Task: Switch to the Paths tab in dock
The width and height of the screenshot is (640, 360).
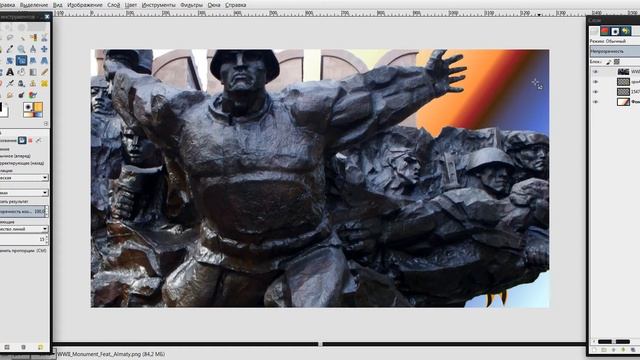Action: point(615,31)
